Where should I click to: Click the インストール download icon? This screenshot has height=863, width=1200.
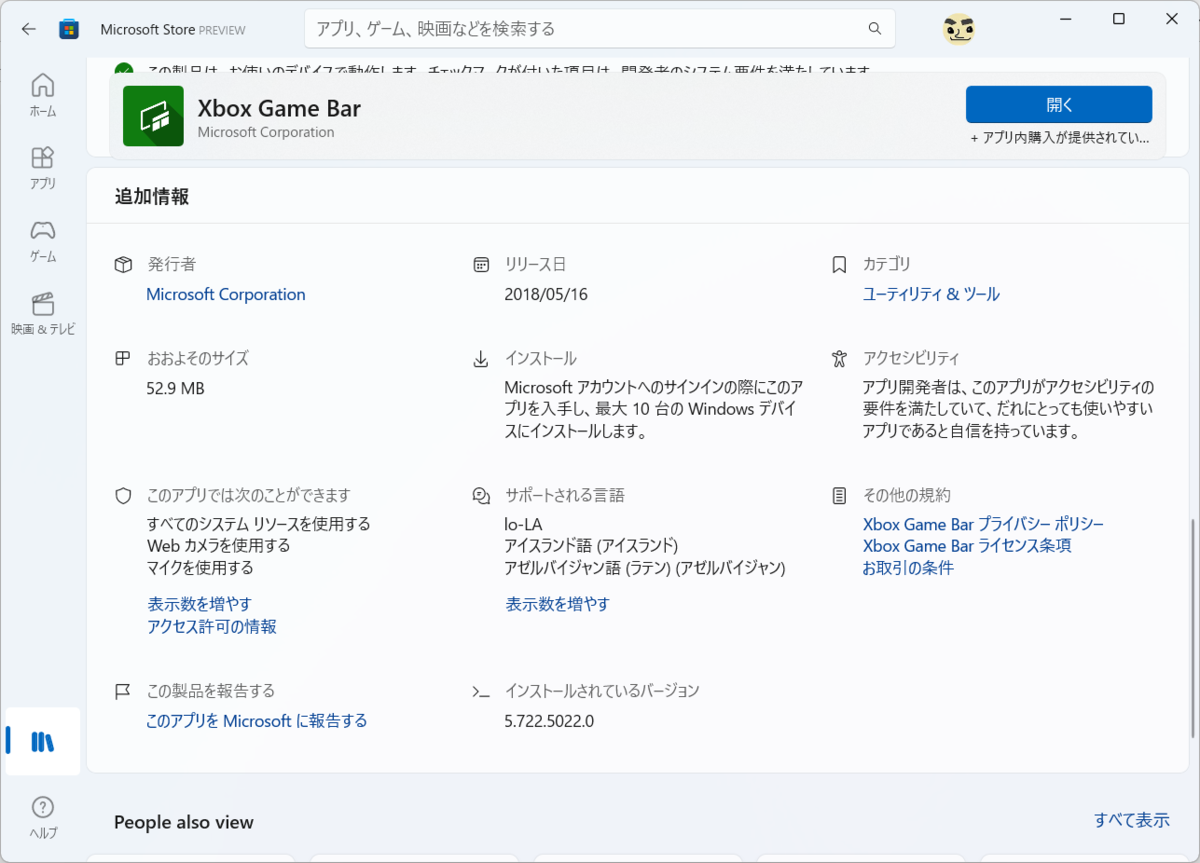[x=481, y=358]
